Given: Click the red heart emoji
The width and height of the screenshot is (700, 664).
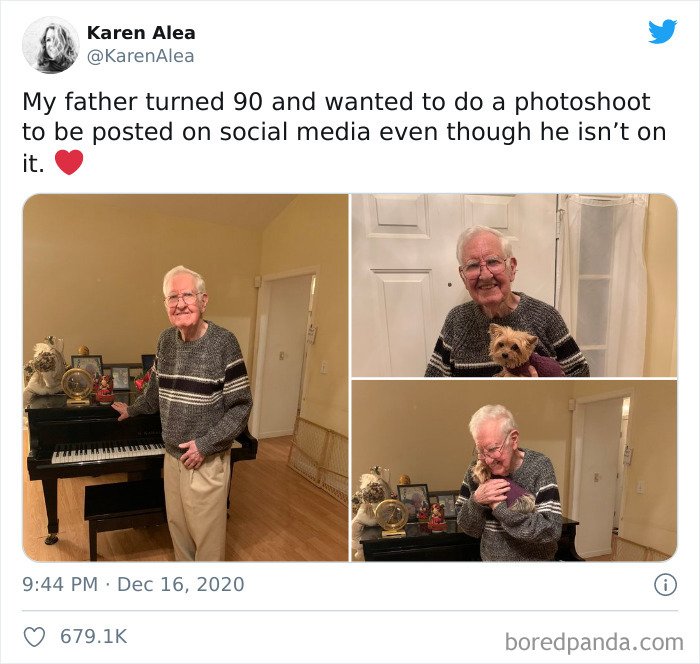Looking at the screenshot, I should (x=69, y=163).
